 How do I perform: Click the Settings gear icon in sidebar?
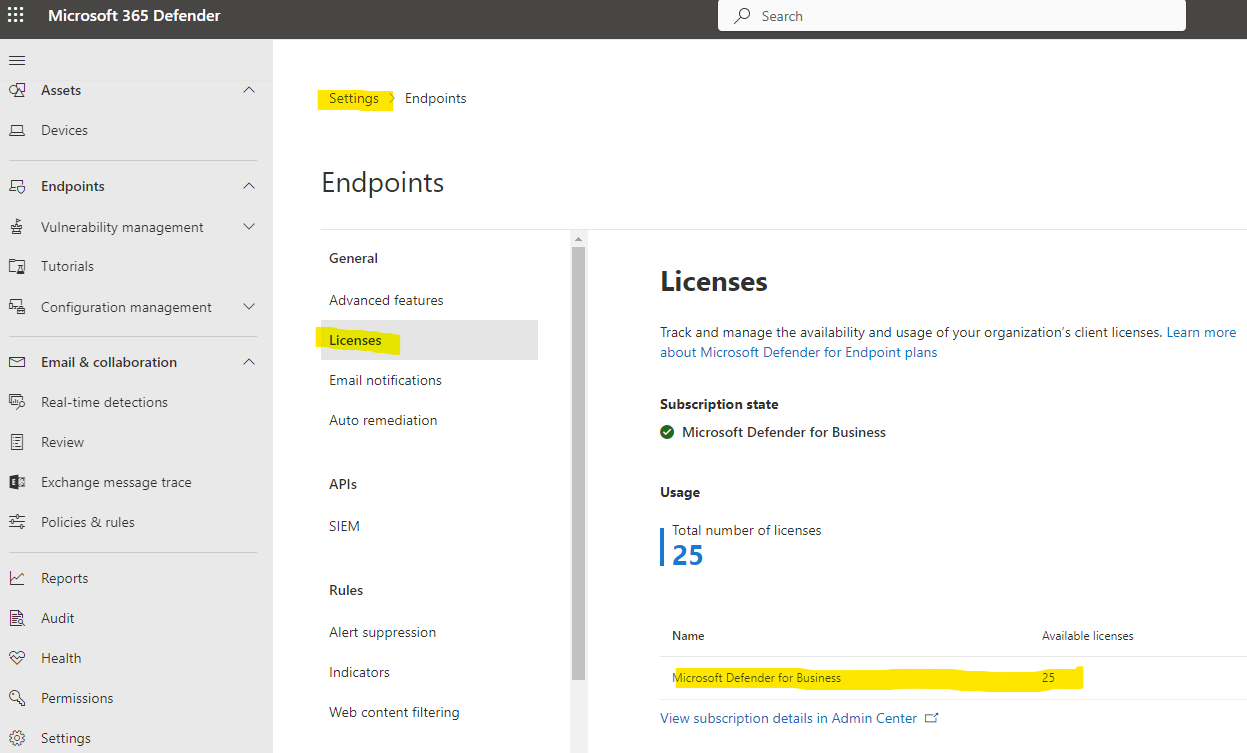click(x=17, y=738)
